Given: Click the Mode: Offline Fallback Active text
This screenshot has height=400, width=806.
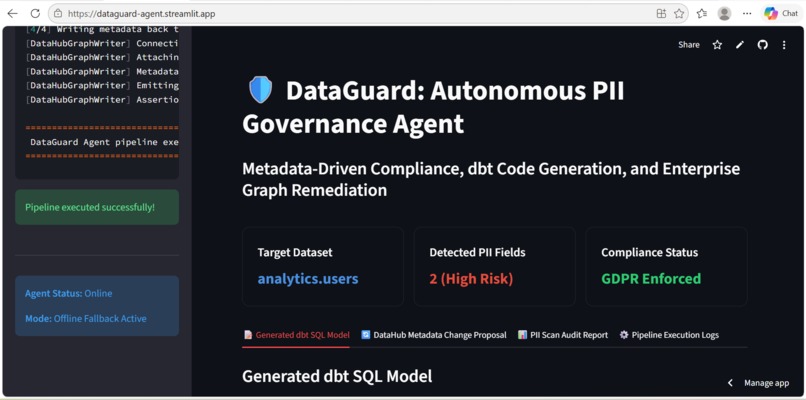Looking at the screenshot, I should (x=86, y=318).
